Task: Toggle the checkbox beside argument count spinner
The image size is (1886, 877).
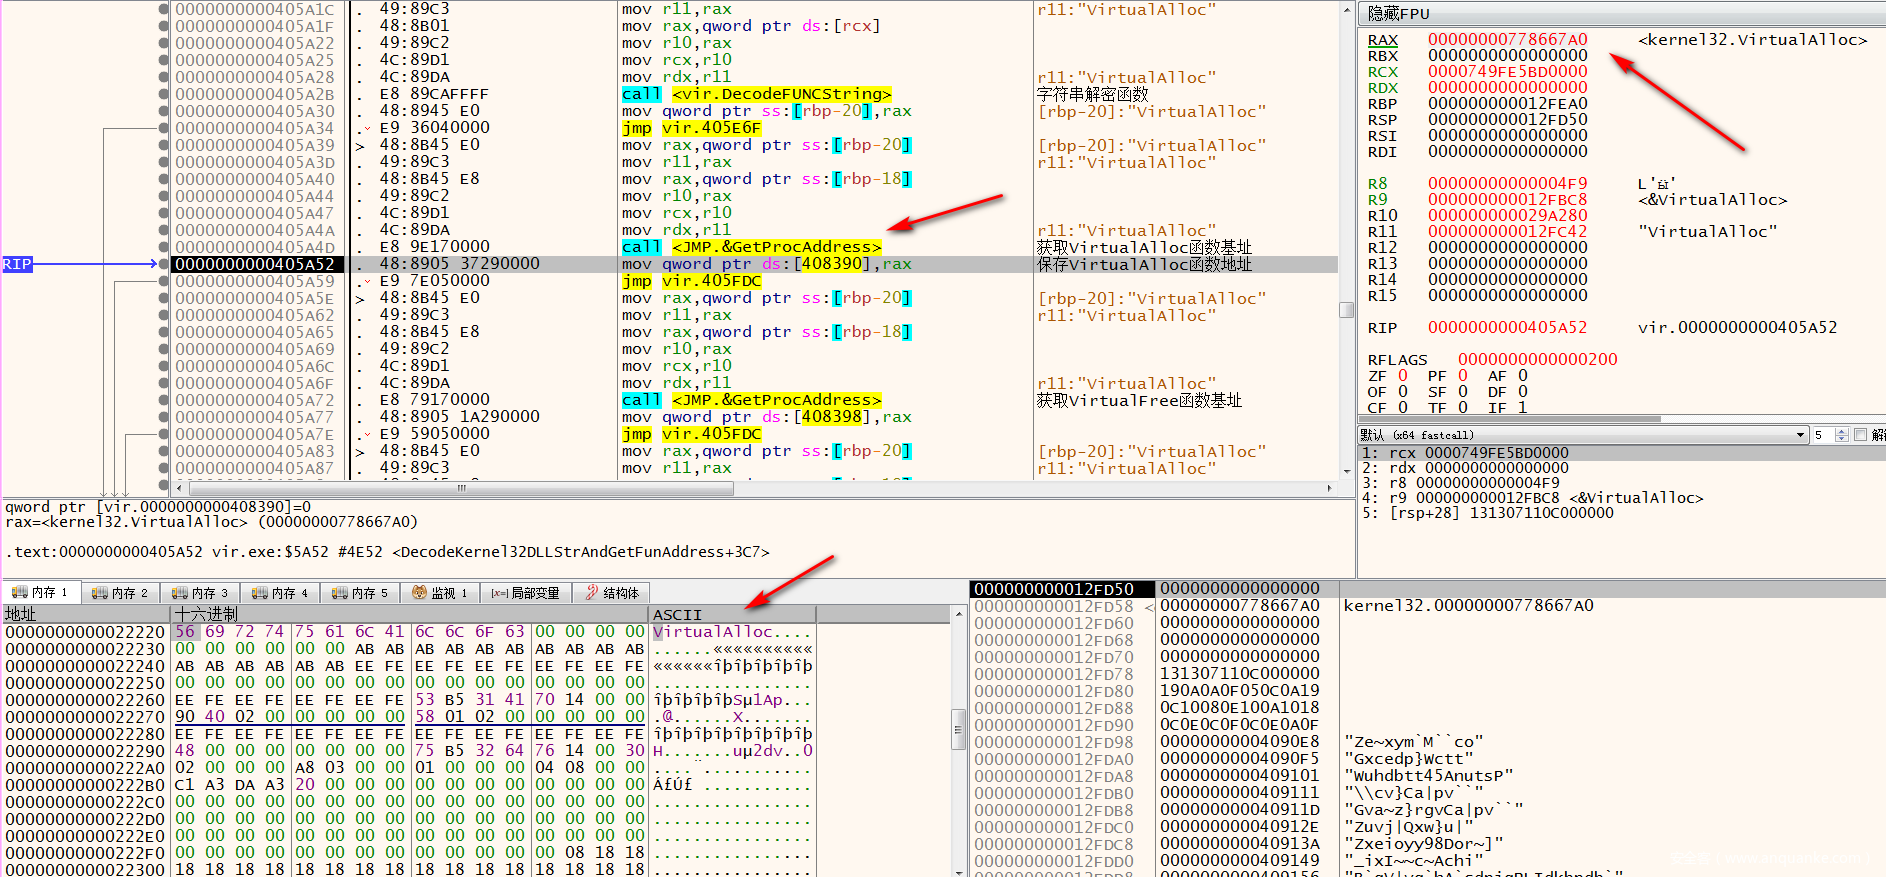Action: [x=1860, y=435]
